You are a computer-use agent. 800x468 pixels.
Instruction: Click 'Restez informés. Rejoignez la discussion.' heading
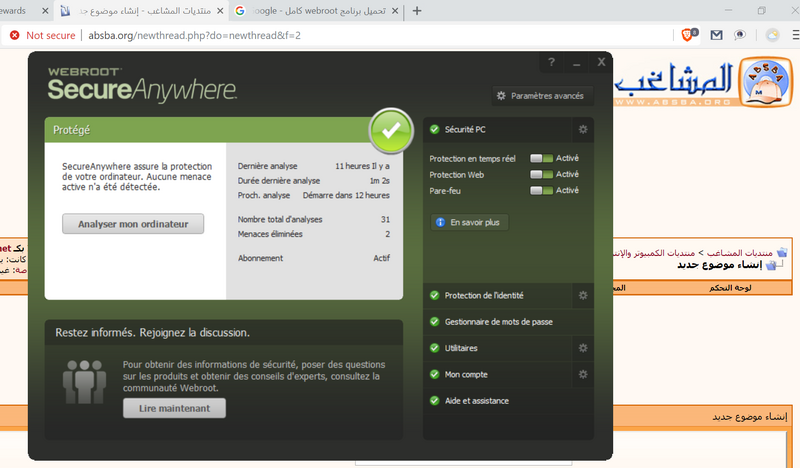(x=153, y=333)
